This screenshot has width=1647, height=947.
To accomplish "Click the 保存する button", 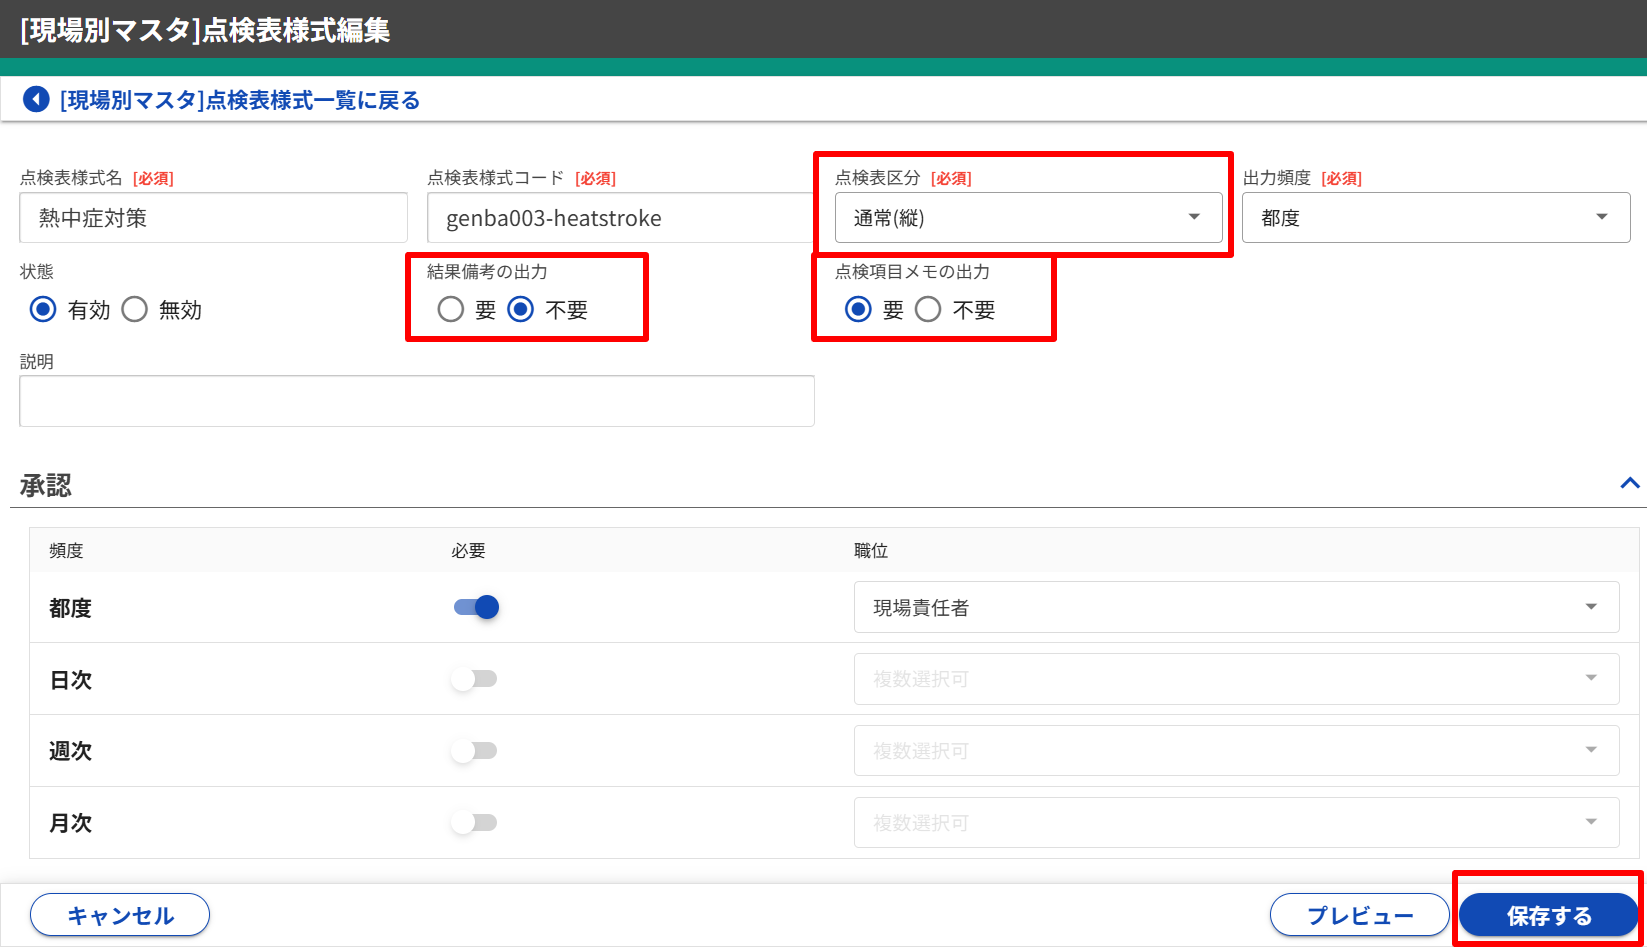I will [x=1548, y=915].
